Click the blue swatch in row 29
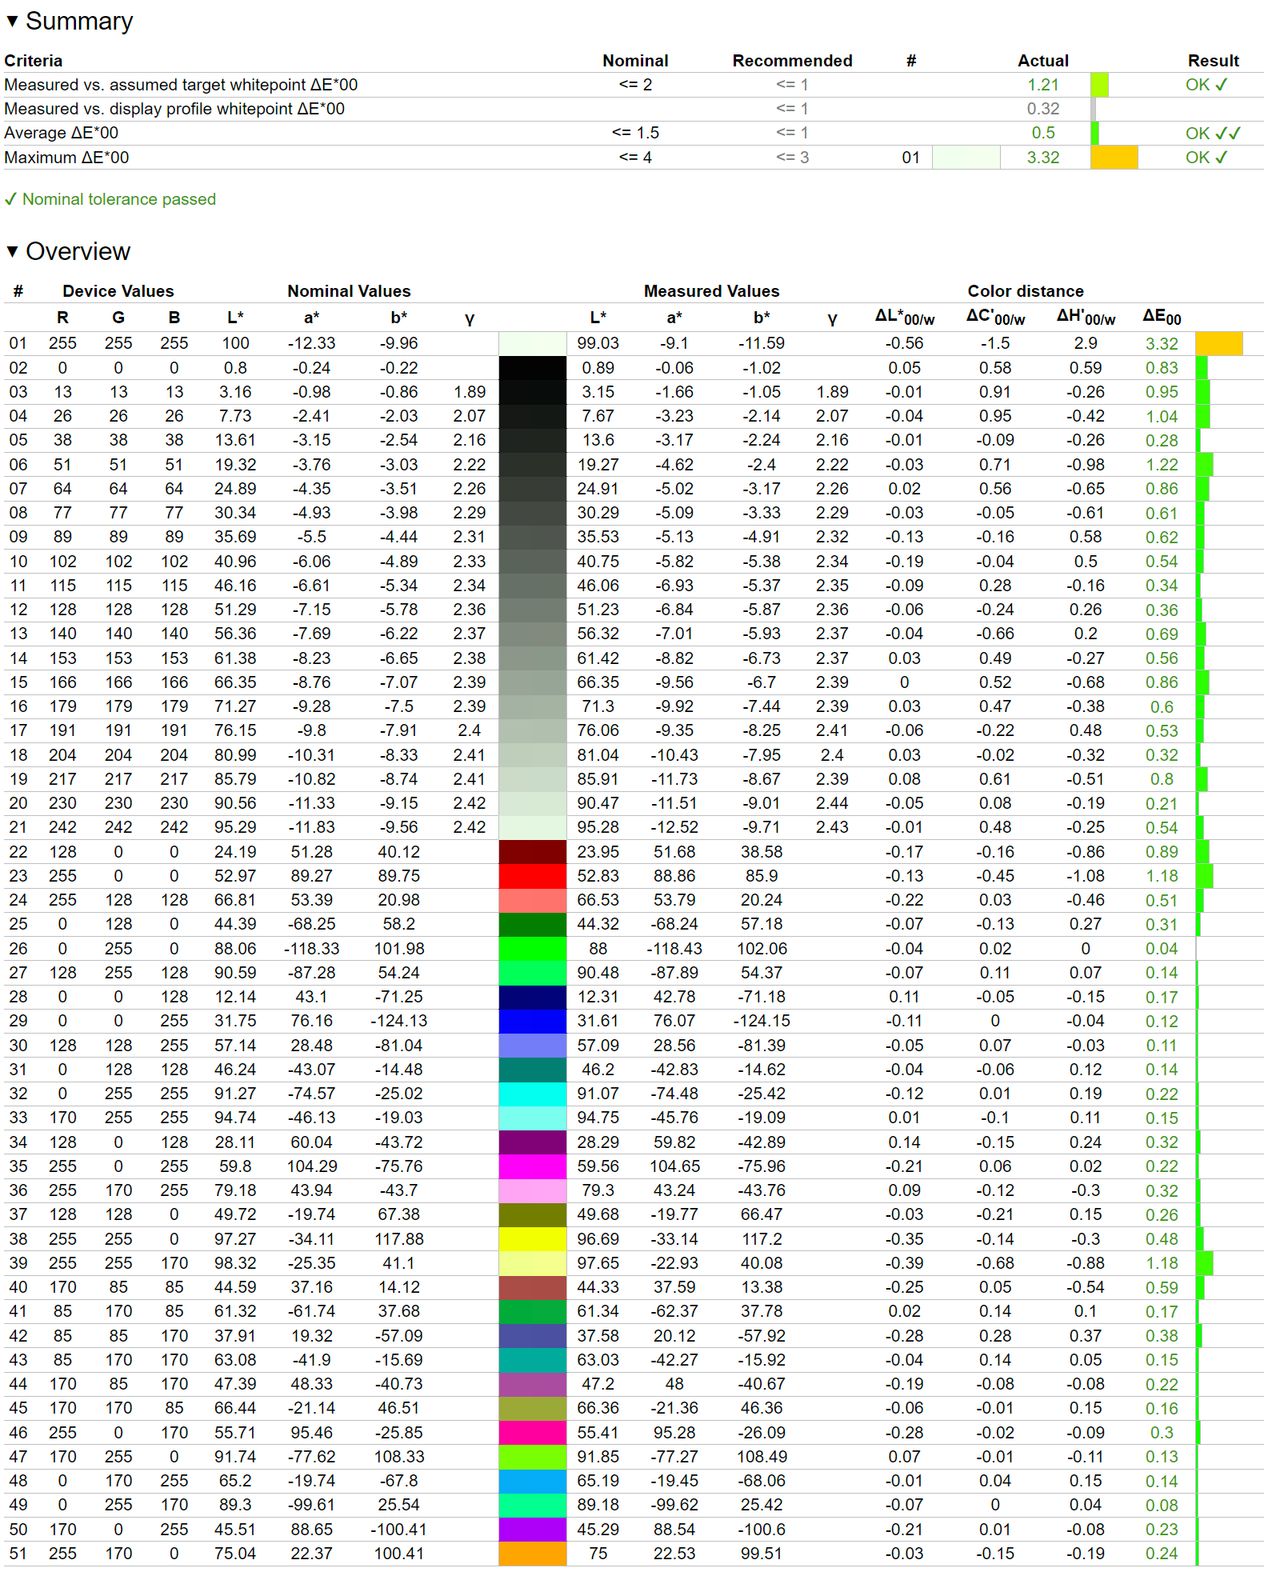The image size is (1280, 1576). pyautogui.click(x=532, y=1021)
